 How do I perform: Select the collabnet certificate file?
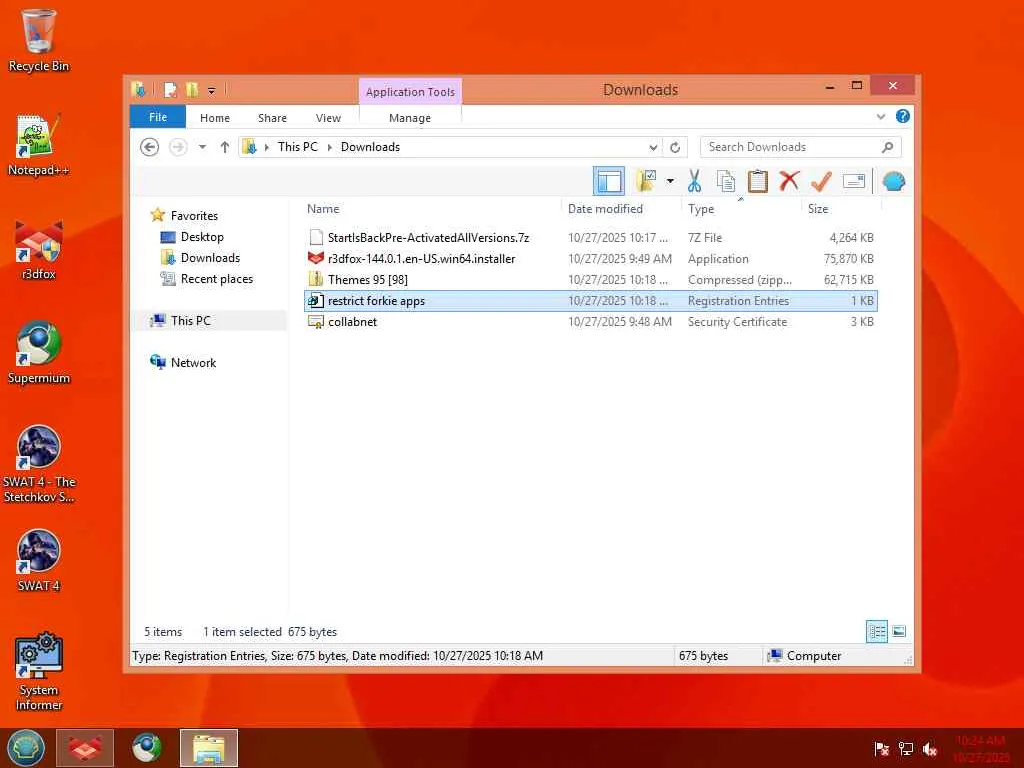(x=591, y=321)
